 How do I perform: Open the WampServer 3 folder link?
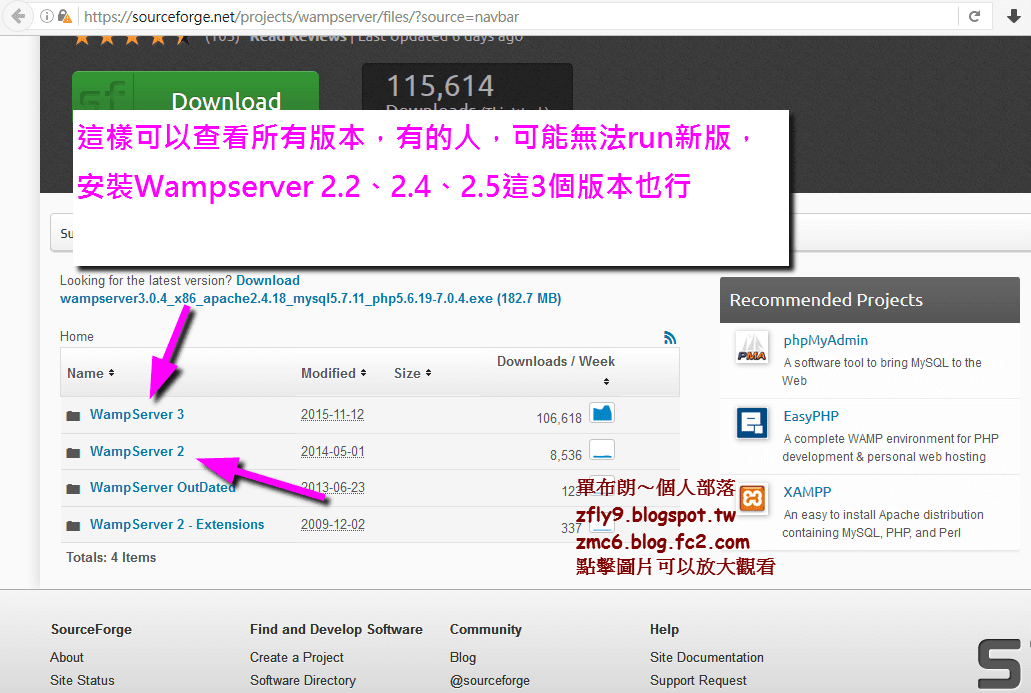click(137, 415)
